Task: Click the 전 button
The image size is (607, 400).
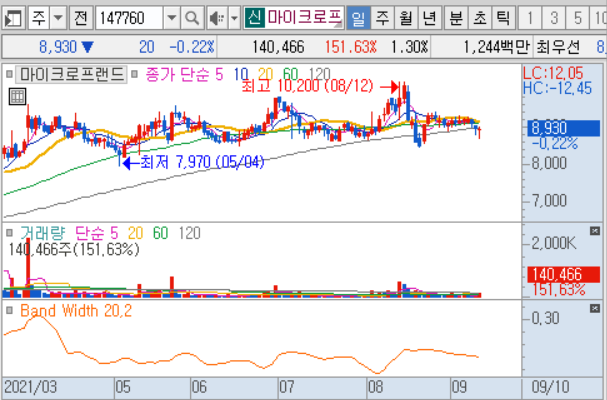Action: (81, 18)
